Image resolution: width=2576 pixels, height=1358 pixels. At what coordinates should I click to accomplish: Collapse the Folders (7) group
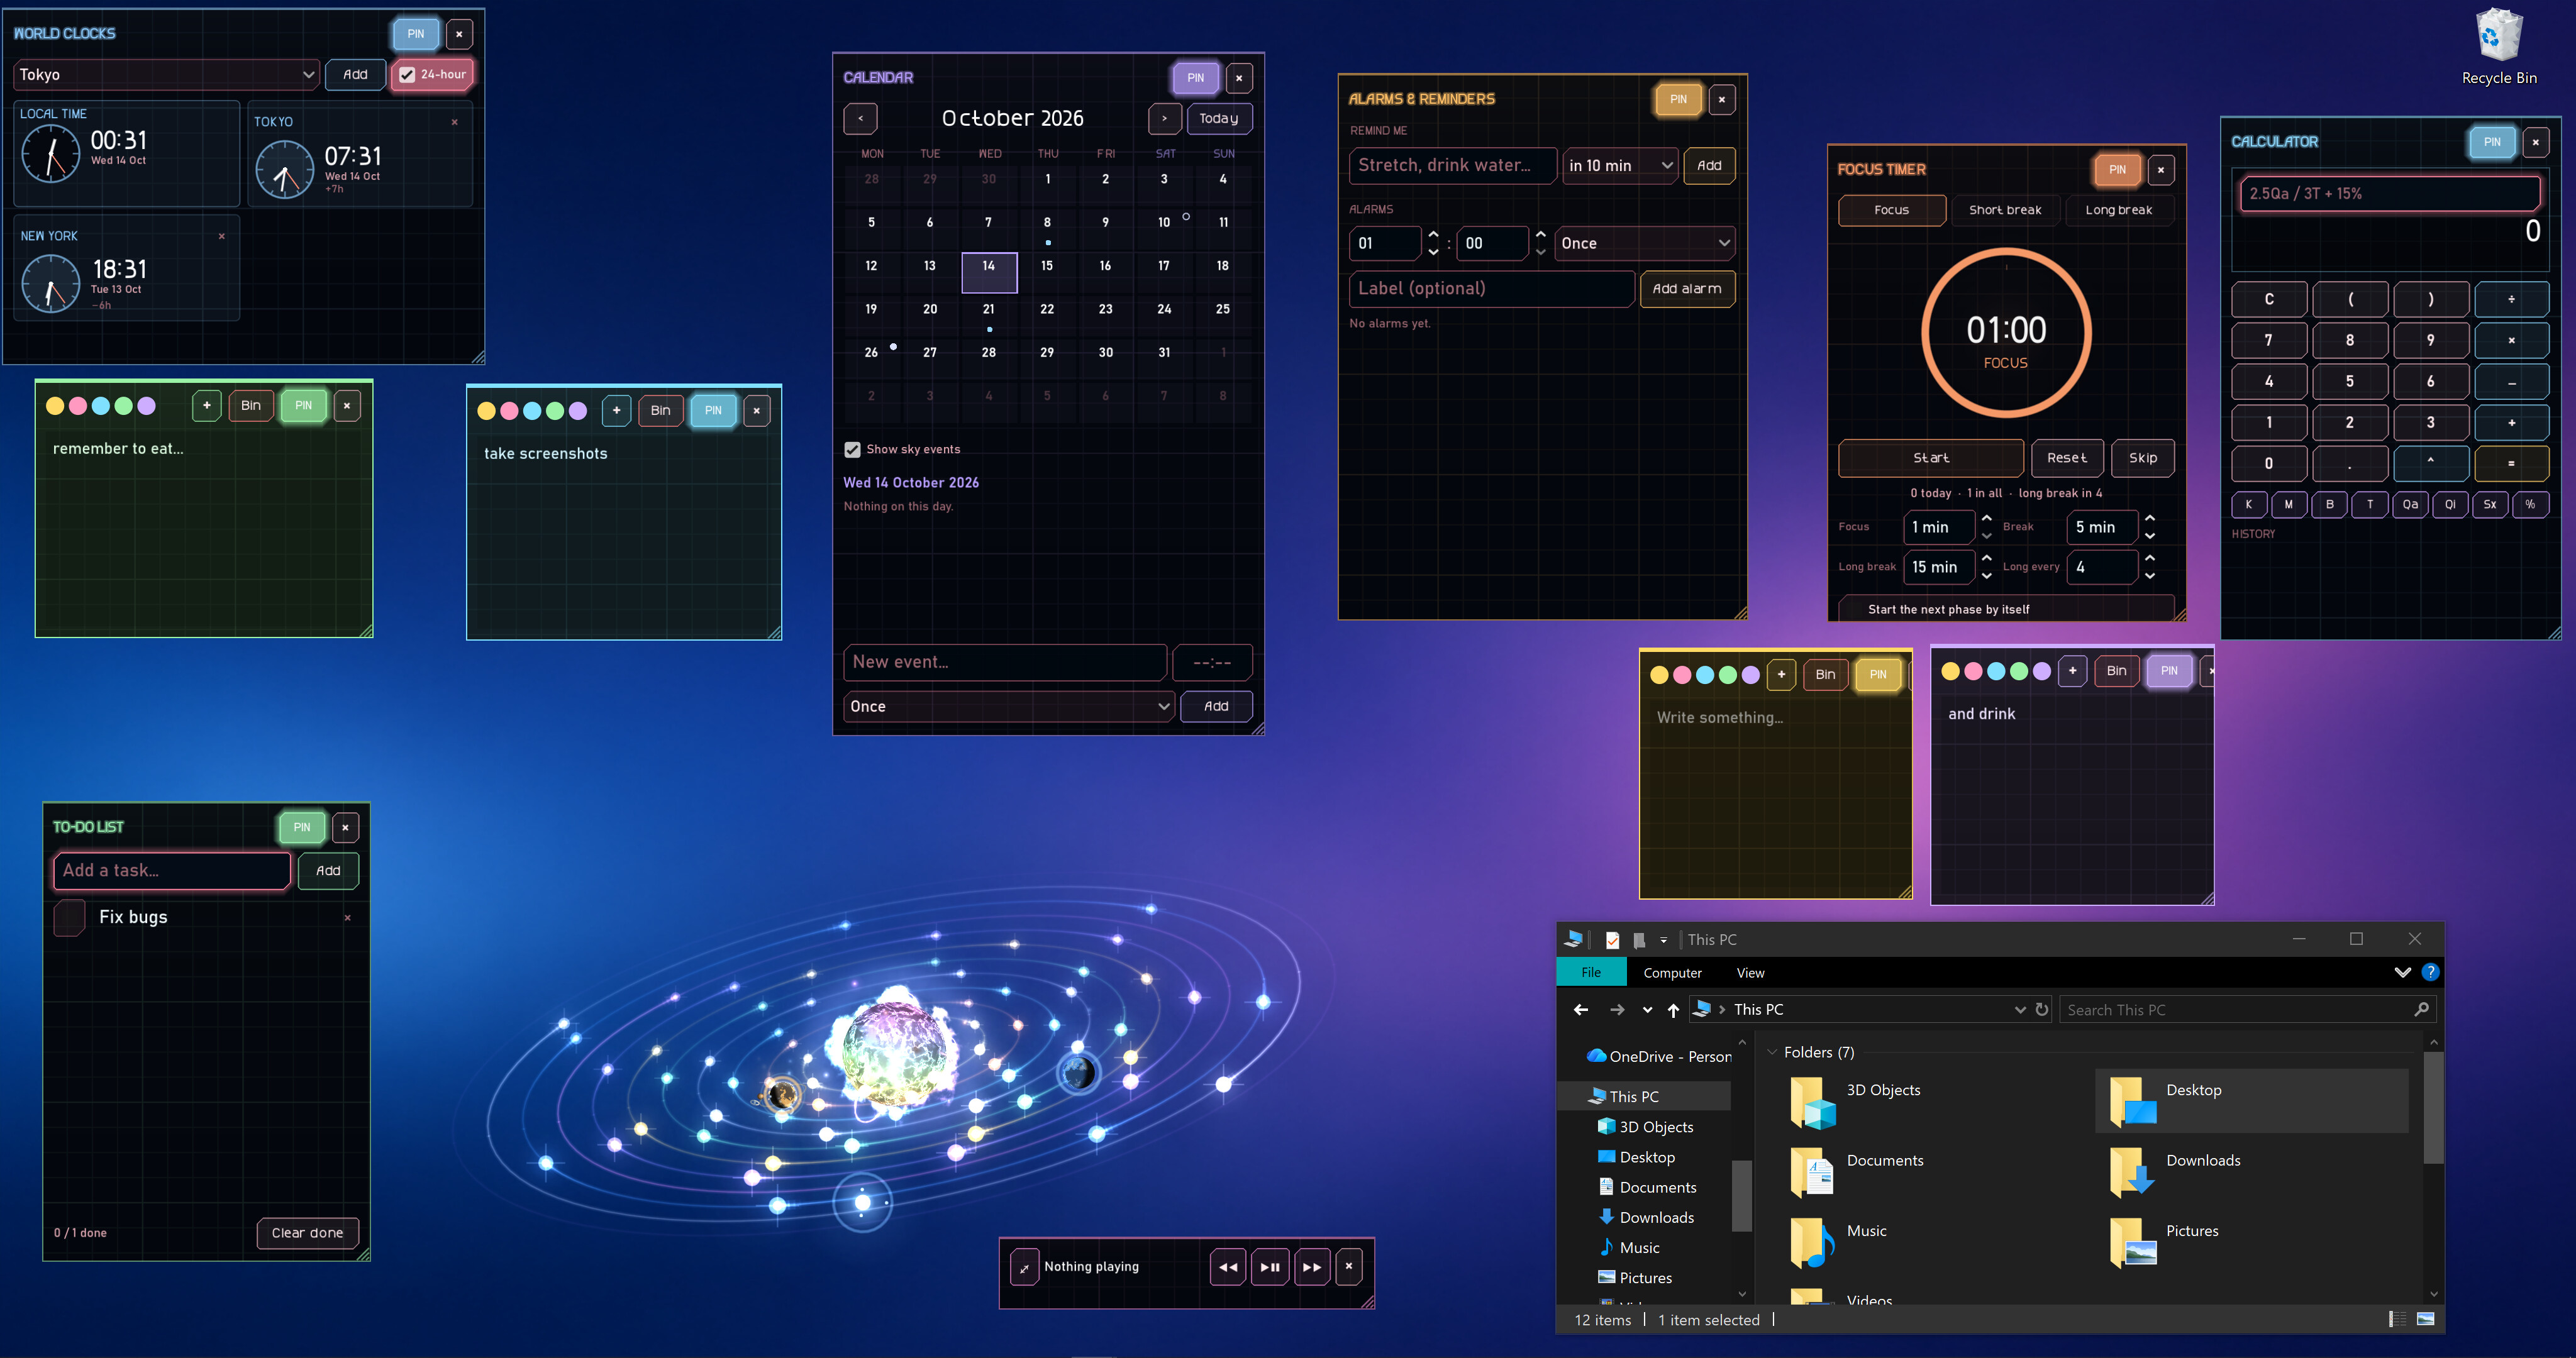point(1772,1052)
